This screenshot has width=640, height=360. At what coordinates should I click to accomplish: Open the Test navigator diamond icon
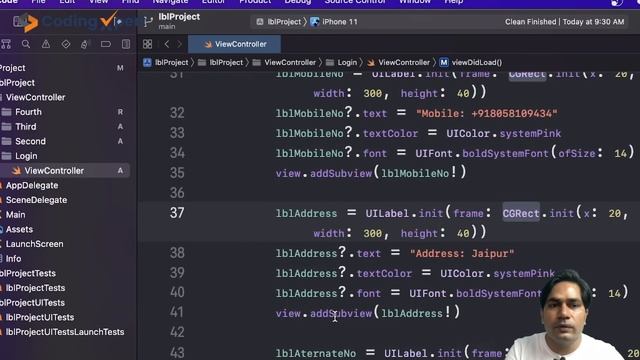[x=66, y=44]
